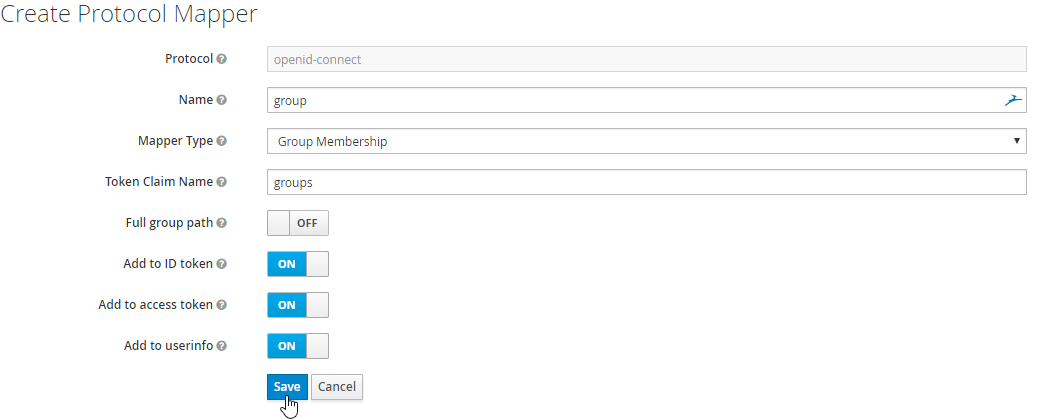Cancel creating the protocol mapper
The image size is (1042, 420).
click(x=337, y=387)
